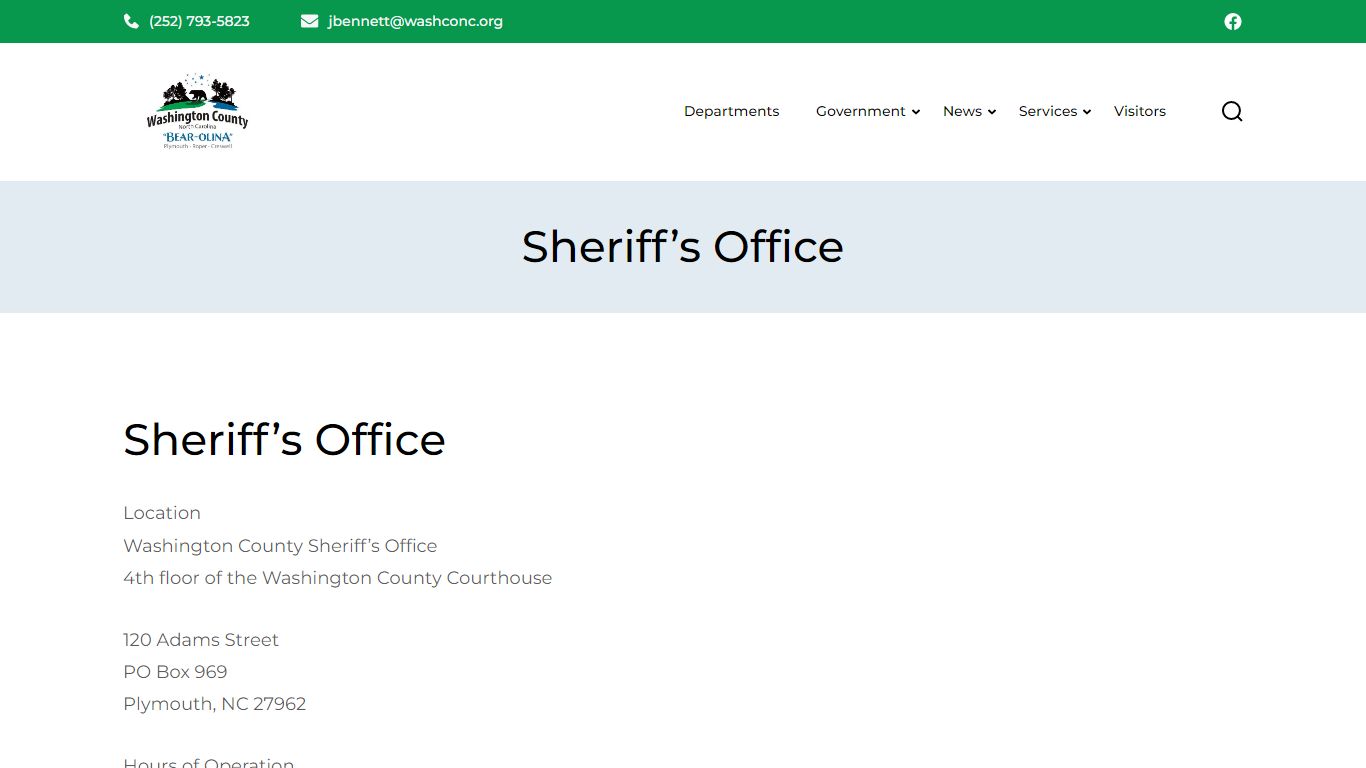Click the Sheriff's Office banner title
The height and width of the screenshot is (768, 1366).
click(x=683, y=246)
